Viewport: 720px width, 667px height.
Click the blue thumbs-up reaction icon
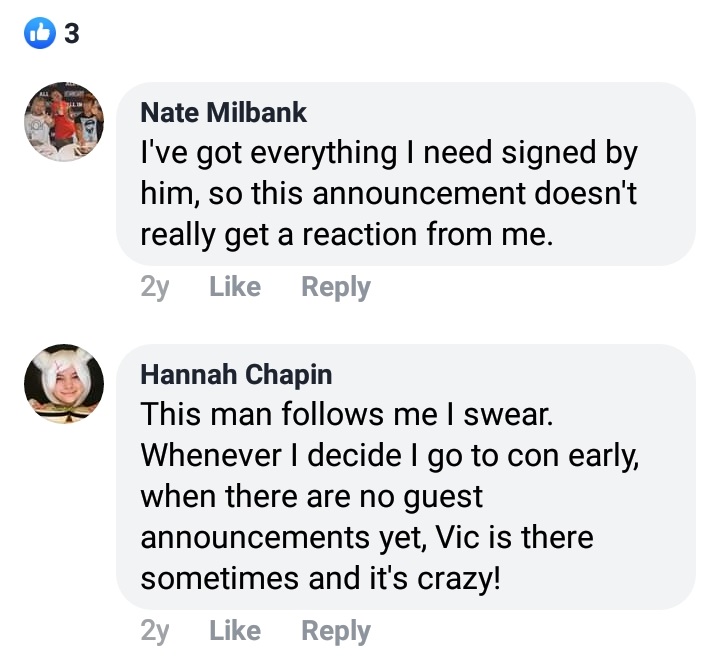pos(40,33)
